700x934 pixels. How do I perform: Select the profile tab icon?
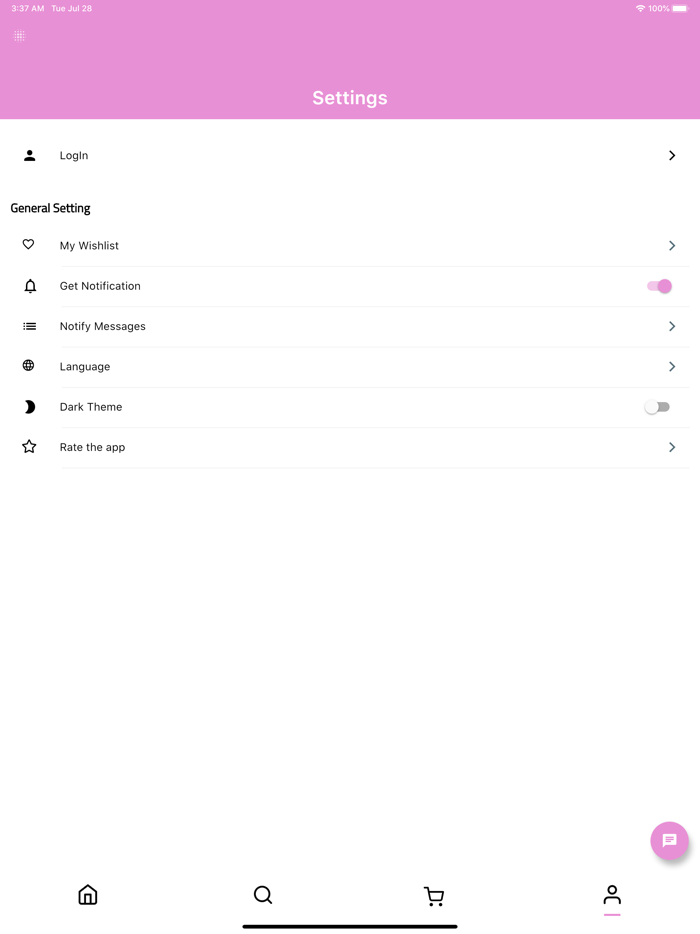(x=612, y=895)
